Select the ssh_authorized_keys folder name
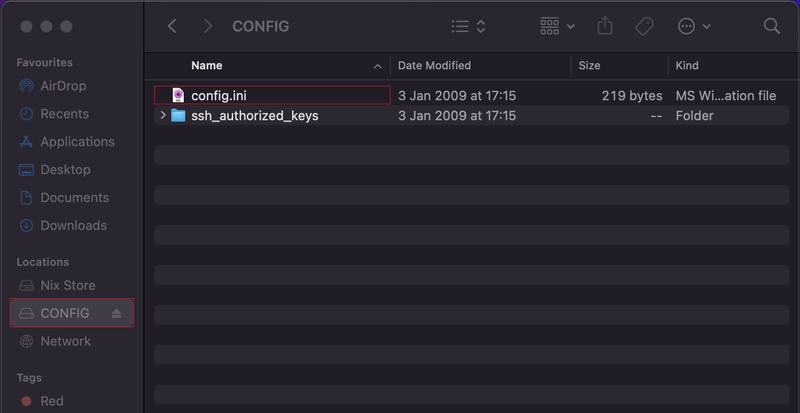The height and width of the screenshot is (413, 800). click(255, 116)
